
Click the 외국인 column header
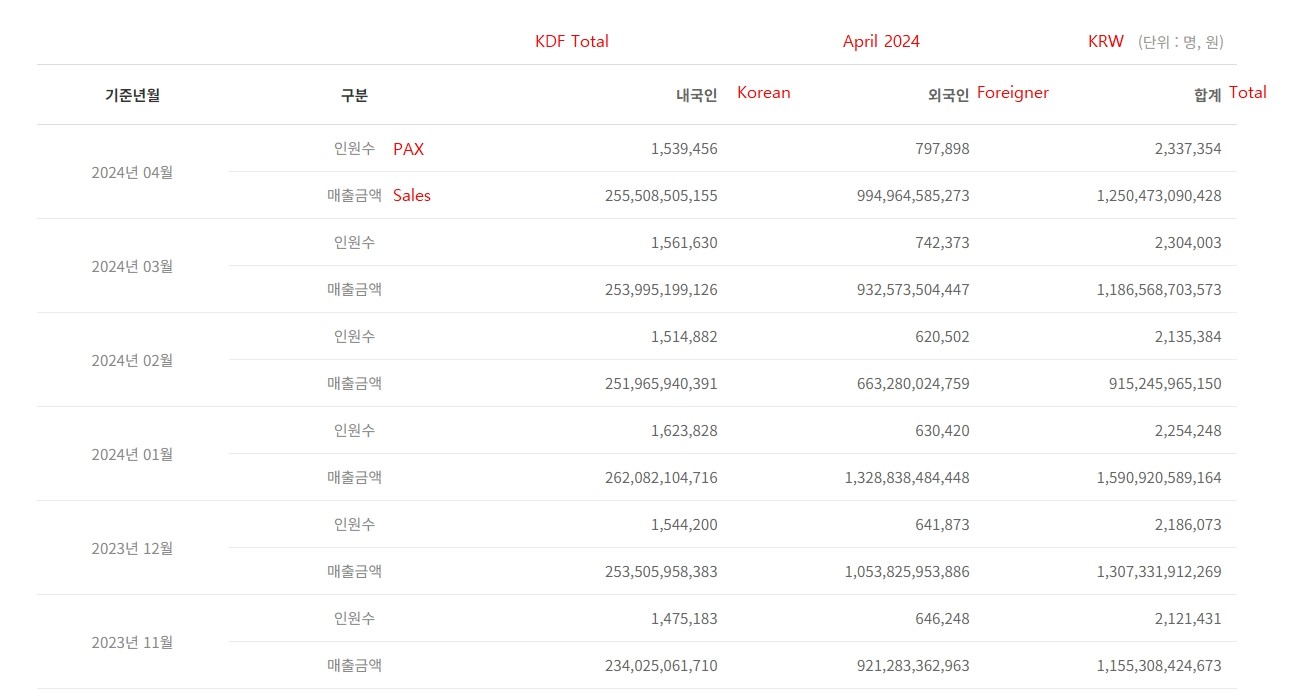point(949,96)
